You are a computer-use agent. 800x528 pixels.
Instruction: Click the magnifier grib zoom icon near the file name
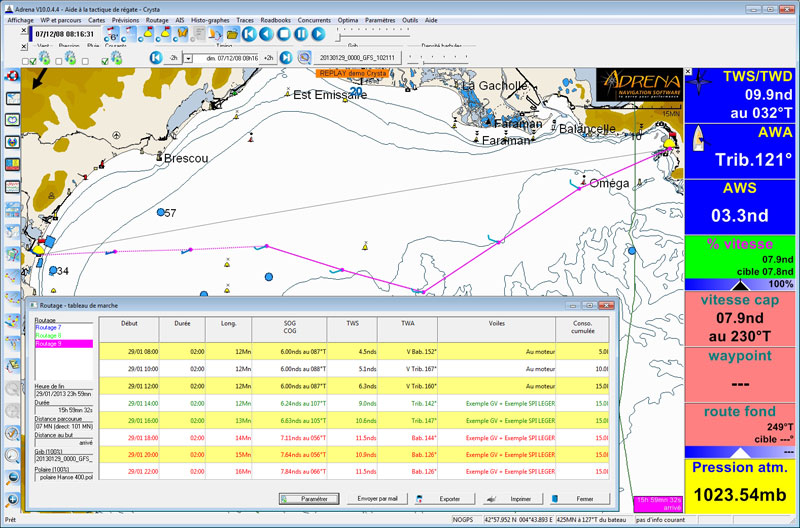coord(305,58)
